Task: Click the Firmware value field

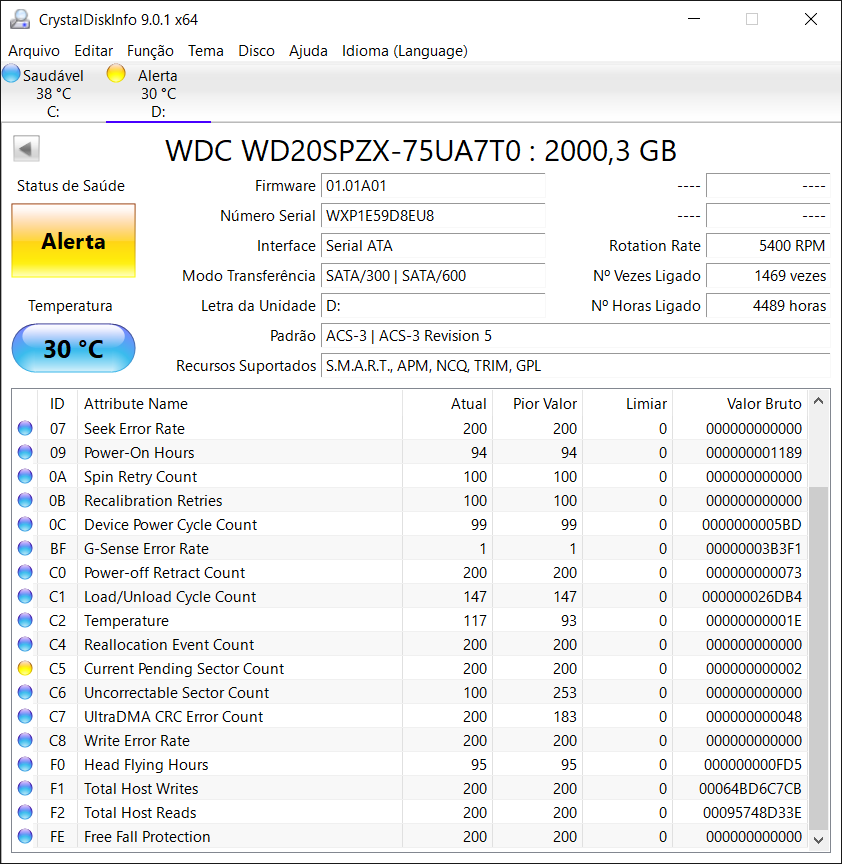Action: [x=433, y=186]
